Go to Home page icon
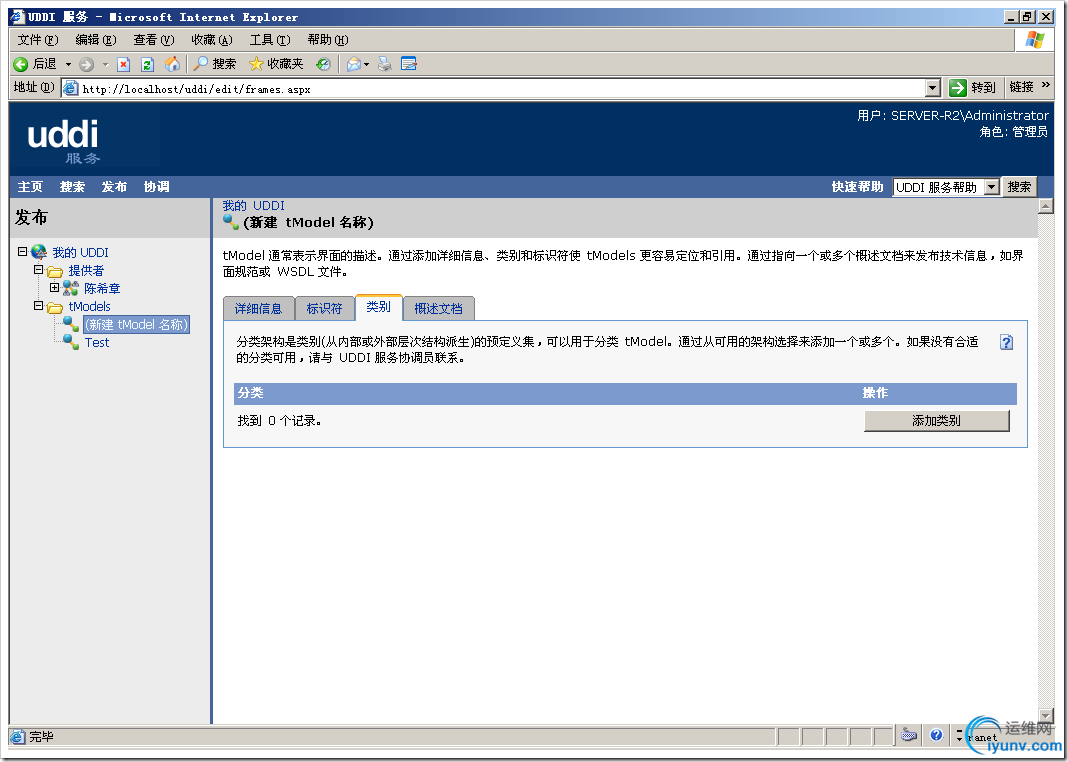 pos(173,64)
